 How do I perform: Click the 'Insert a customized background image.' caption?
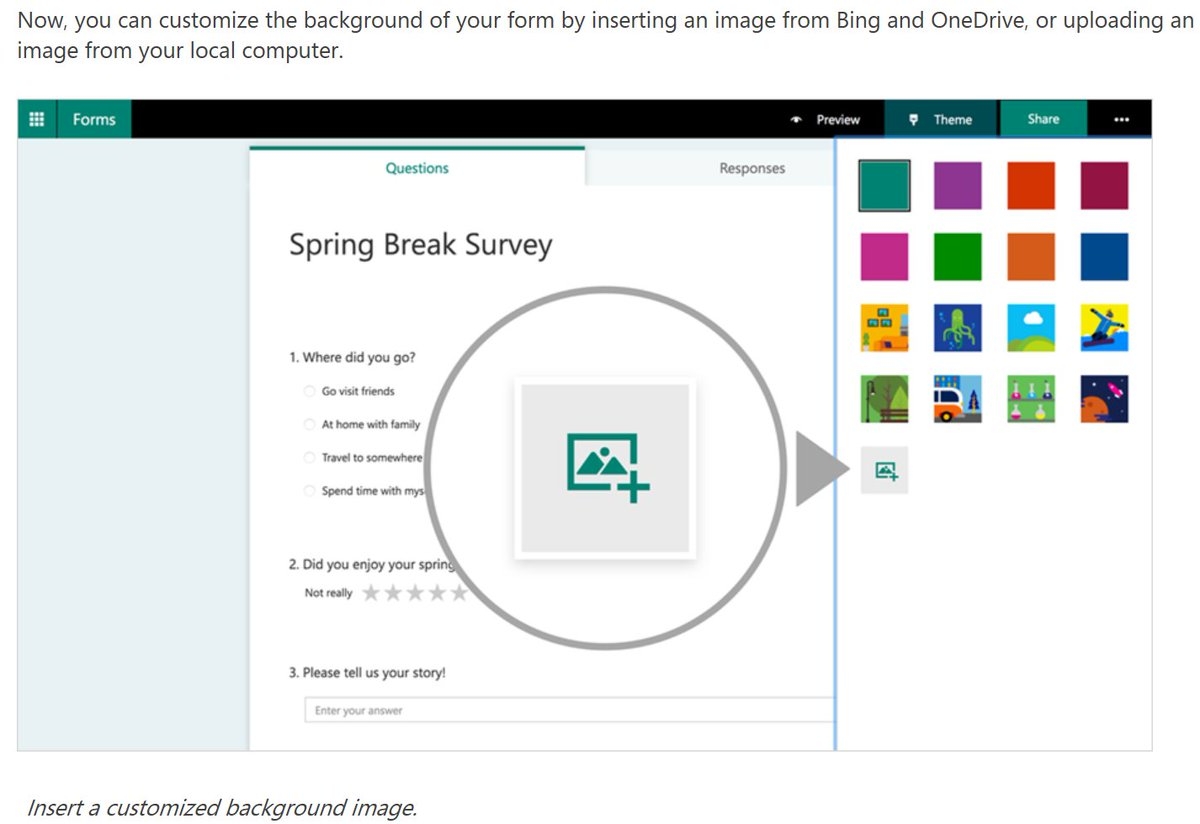[x=221, y=807]
